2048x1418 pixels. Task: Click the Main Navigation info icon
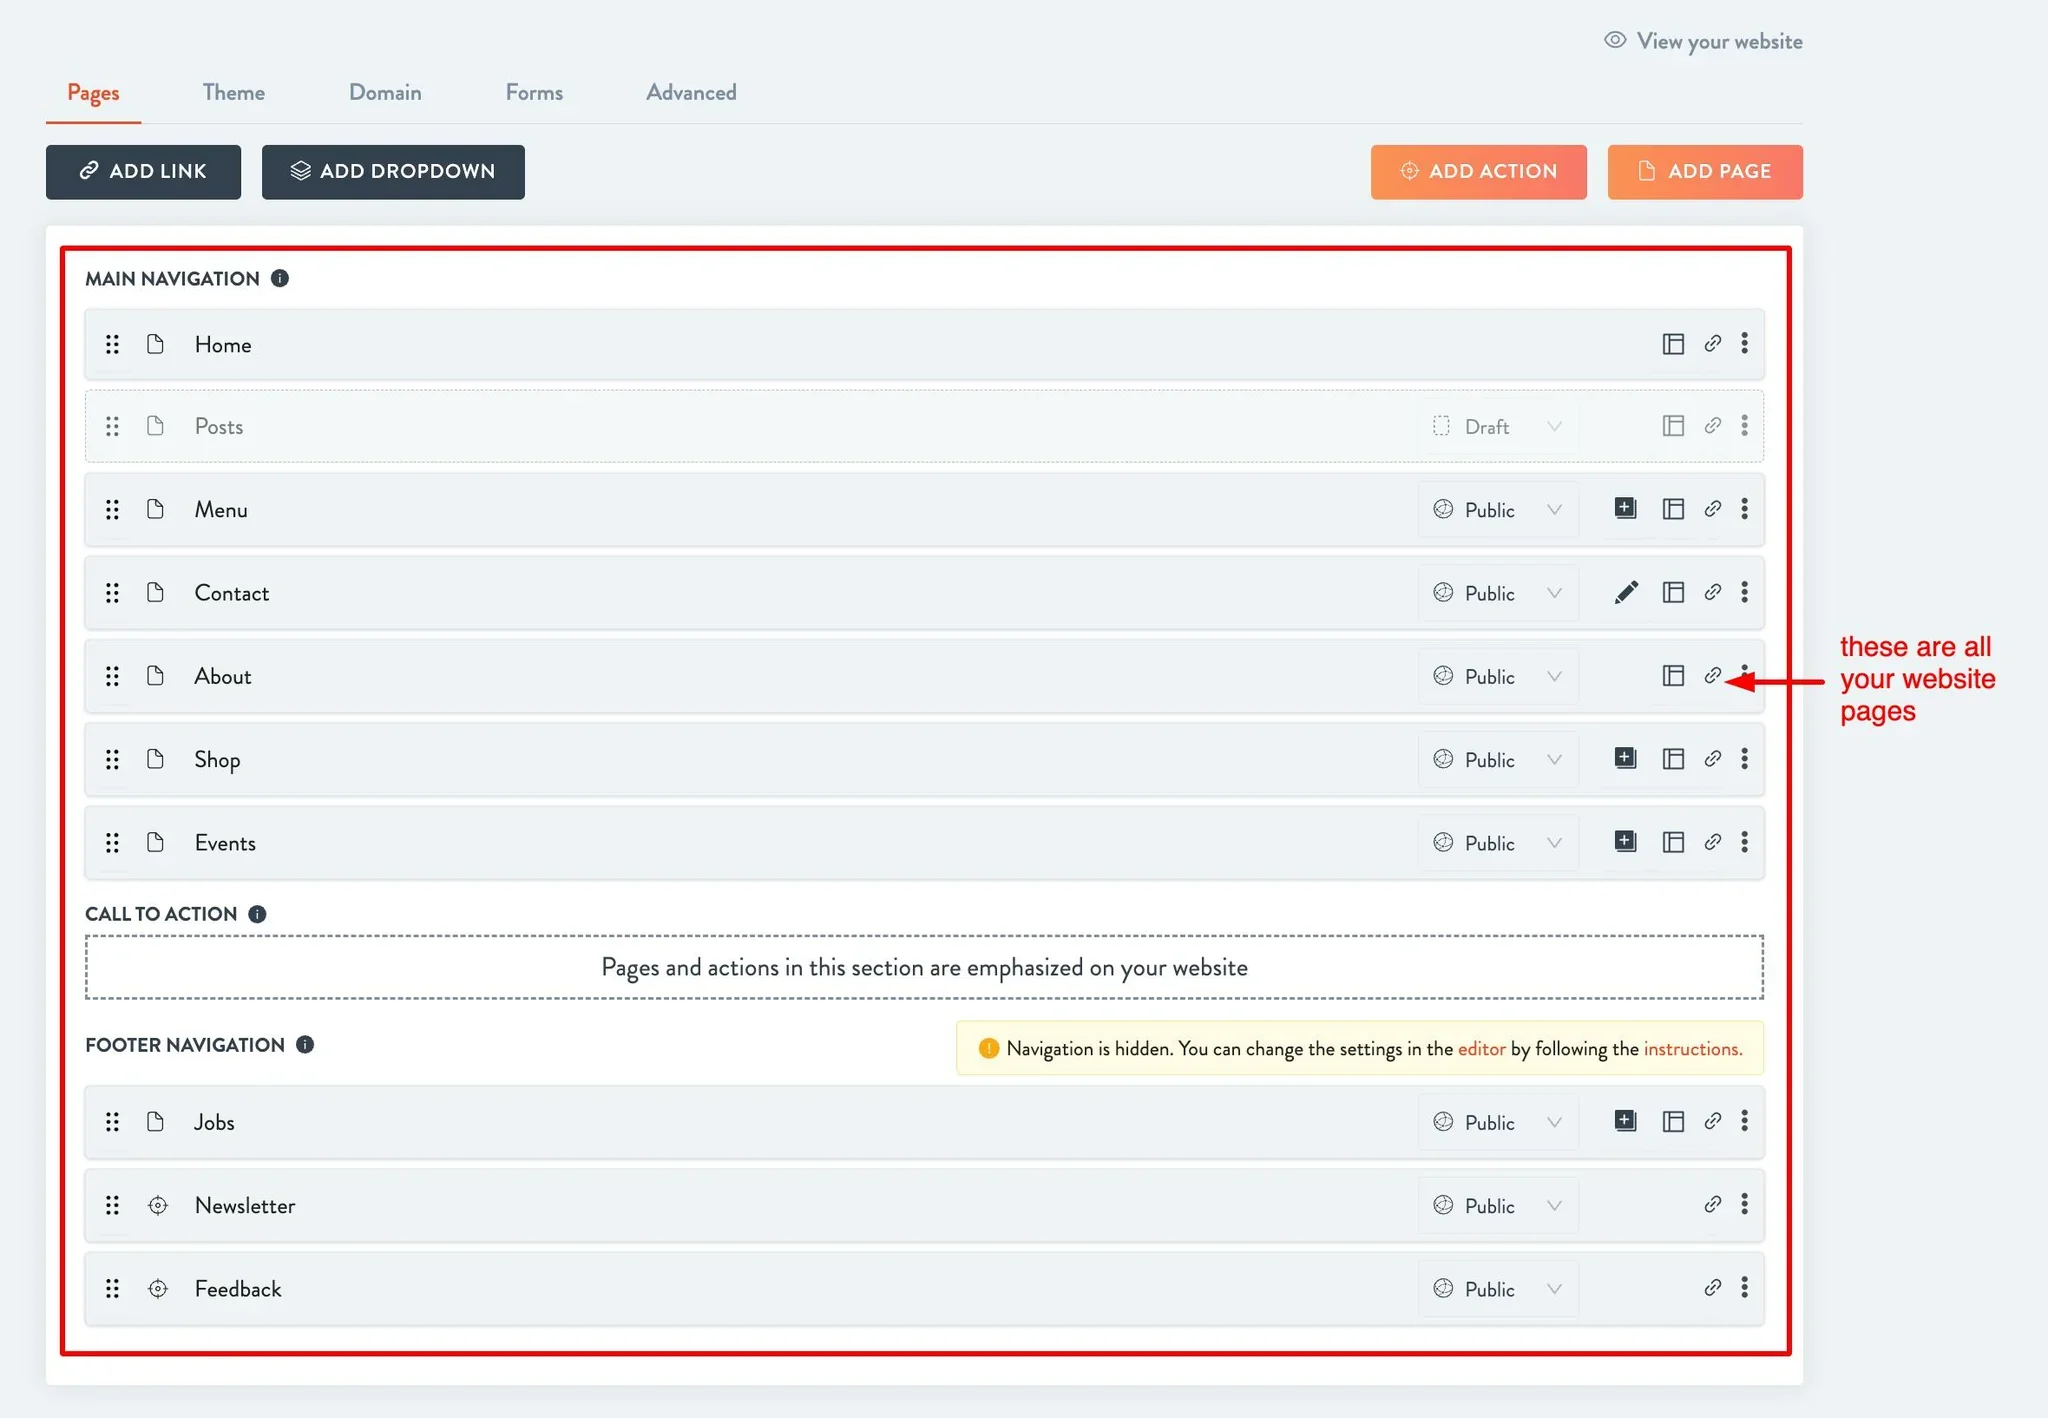click(x=280, y=278)
